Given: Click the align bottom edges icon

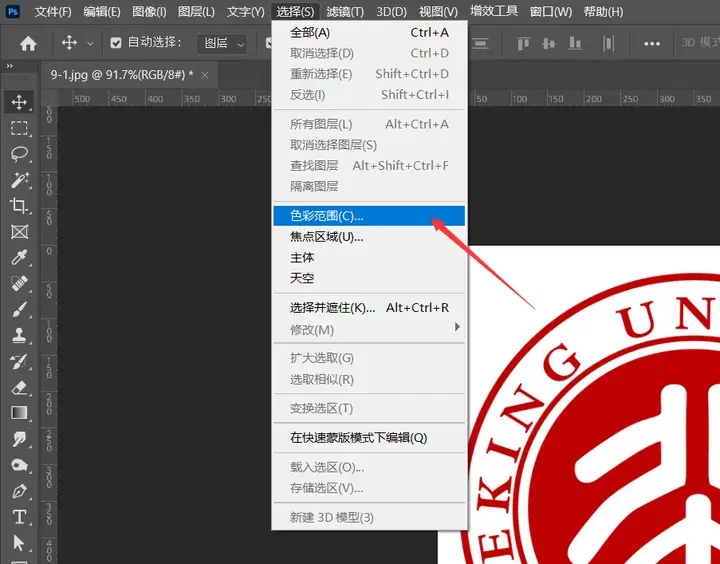Looking at the screenshot, I should (575, 44).
